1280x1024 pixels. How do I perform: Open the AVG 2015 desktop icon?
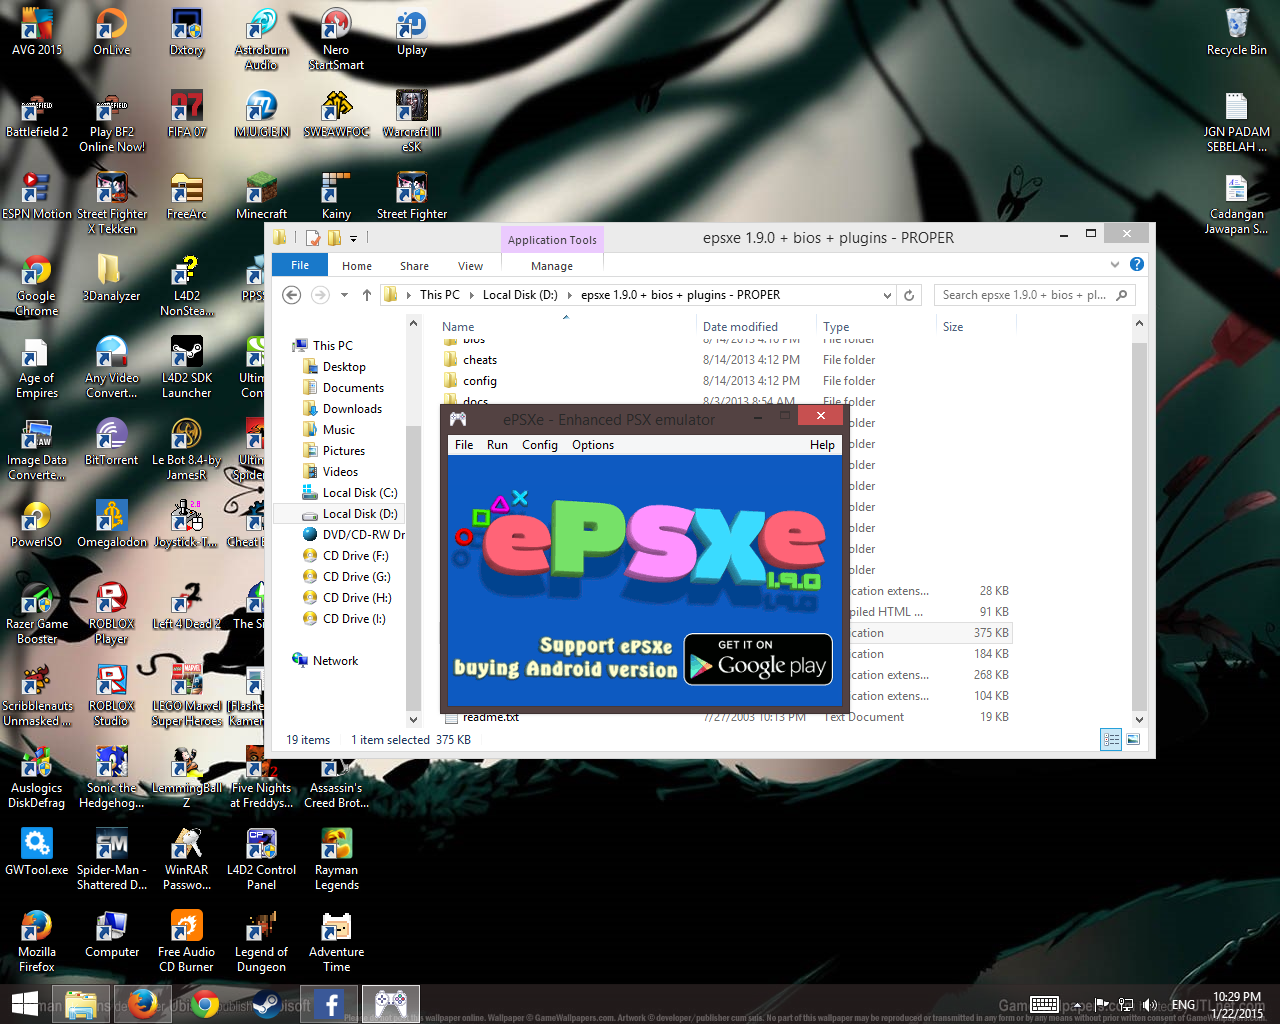(37, 31)
